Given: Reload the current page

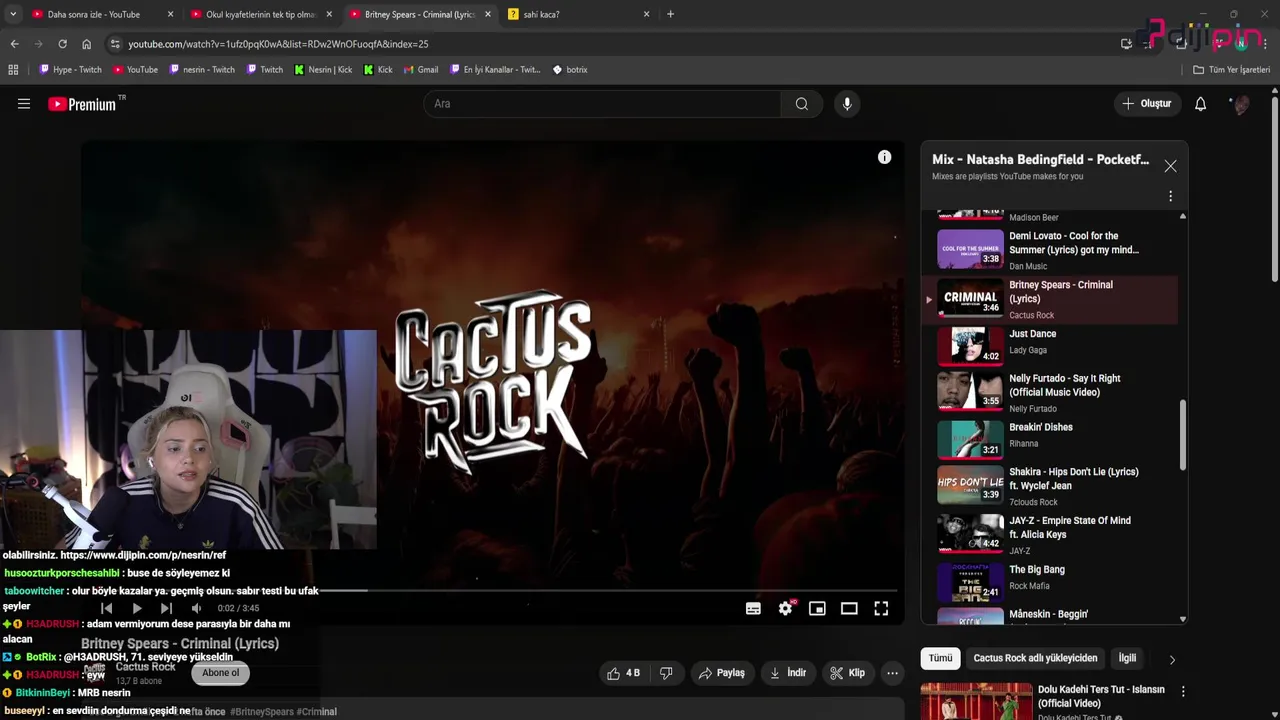Looking at the screenshot, I should [x=62, y=44].
